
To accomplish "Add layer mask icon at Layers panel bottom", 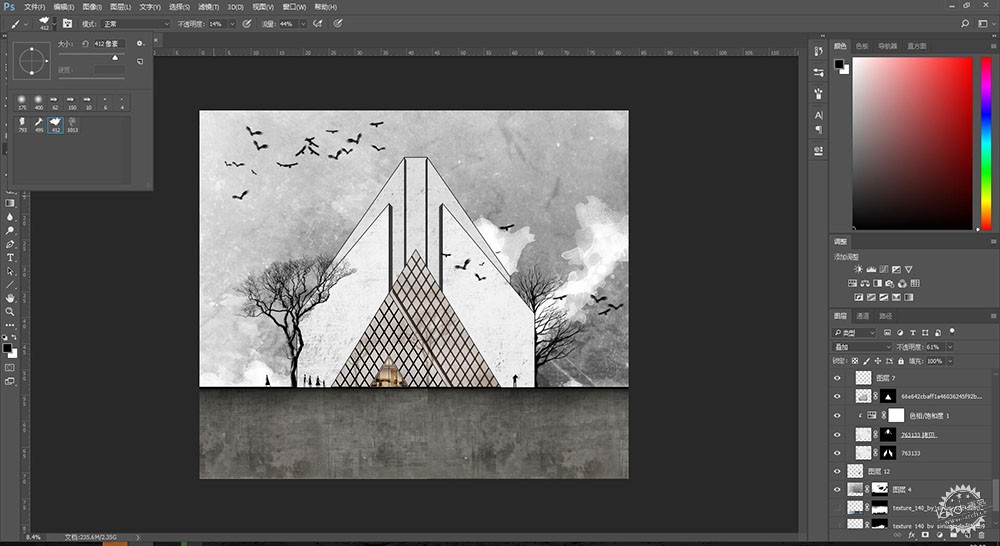I will click(x=925, y=535).
